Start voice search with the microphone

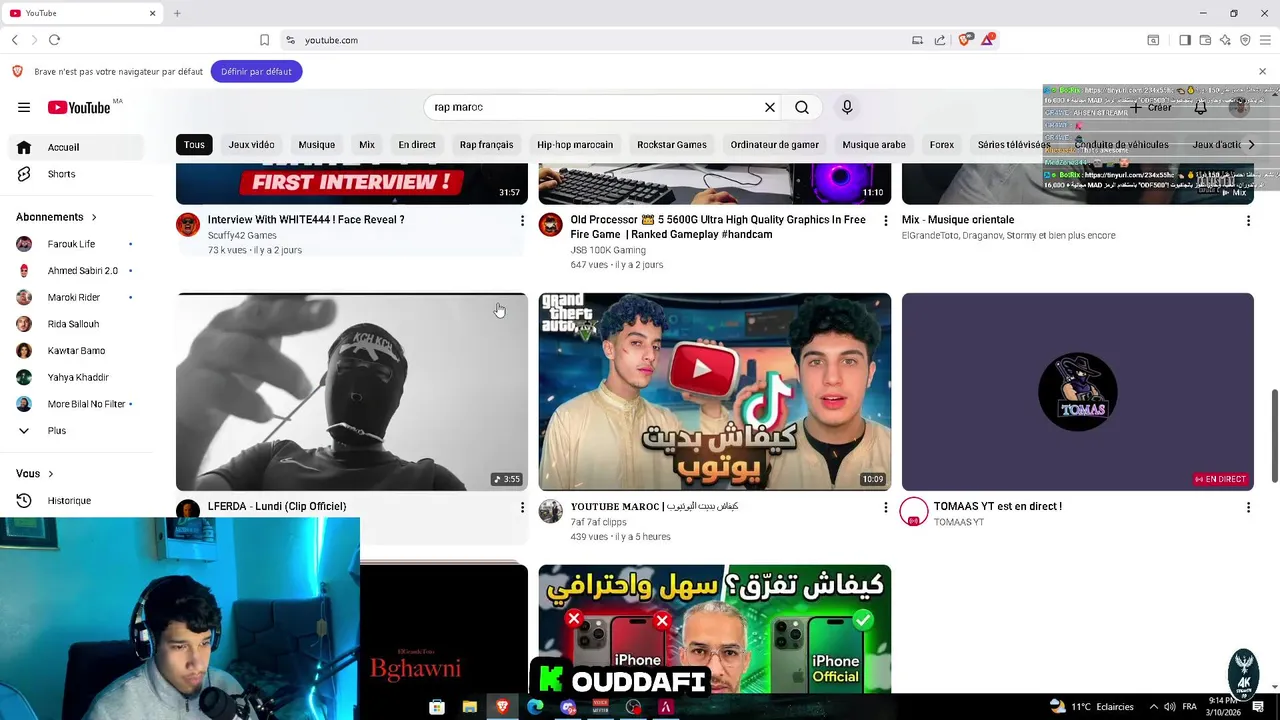tap(847, 107)
